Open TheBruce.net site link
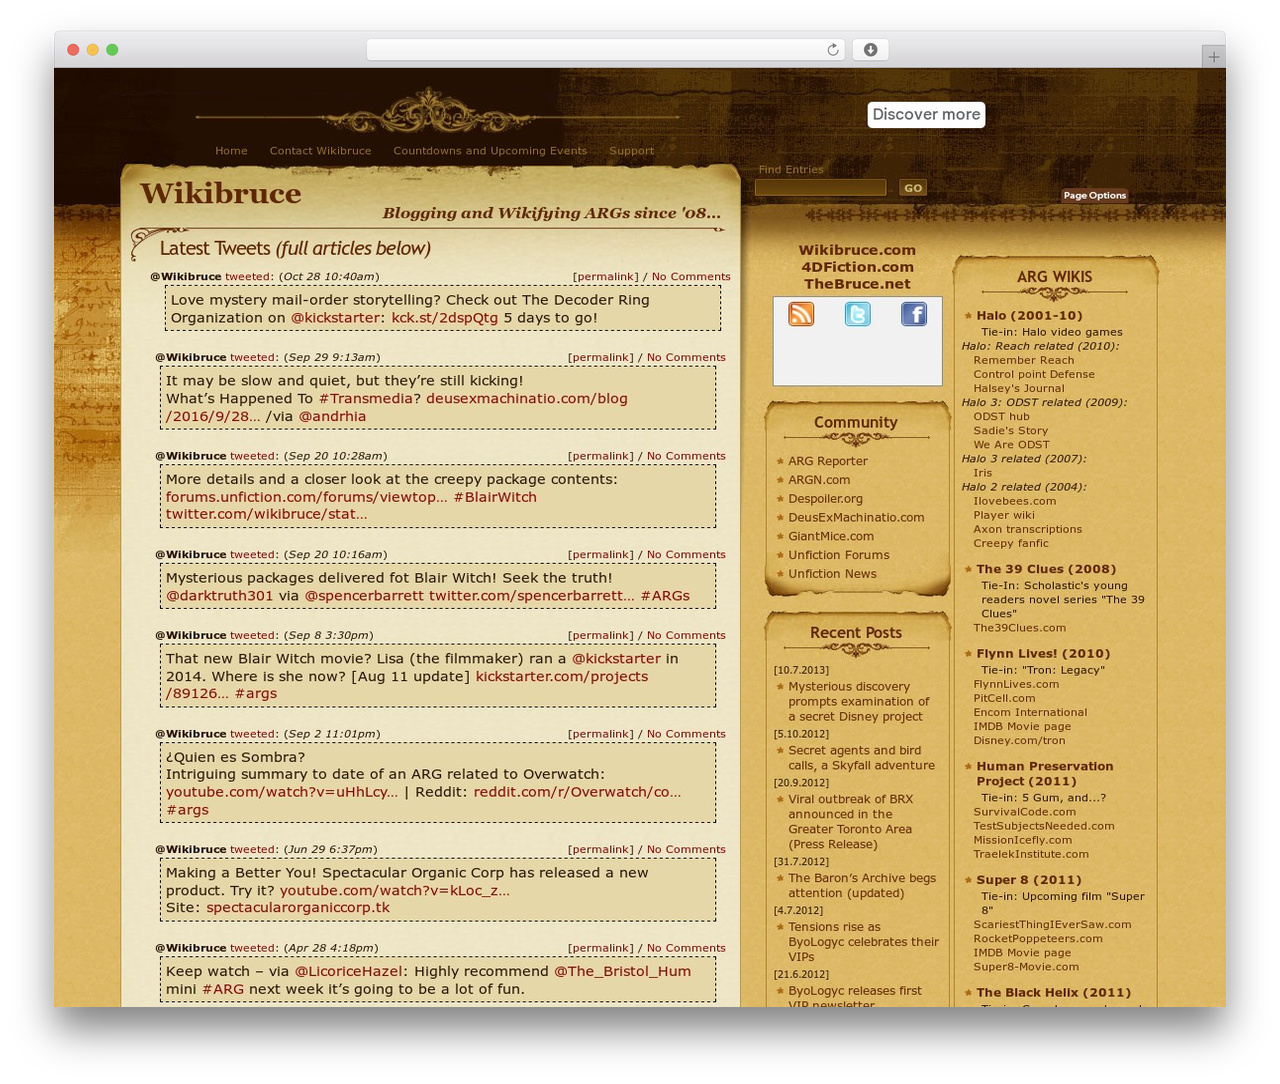The width and height of the screenshot is (1280, 1084). pos(857,284)
